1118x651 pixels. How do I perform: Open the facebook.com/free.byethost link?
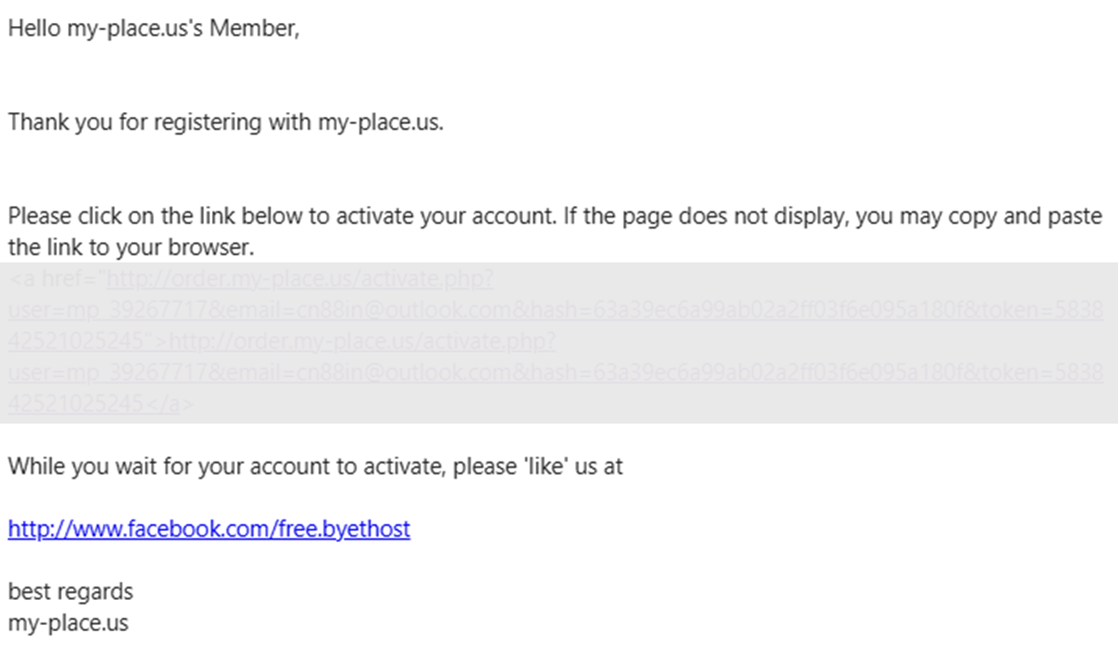pos(209,529)
